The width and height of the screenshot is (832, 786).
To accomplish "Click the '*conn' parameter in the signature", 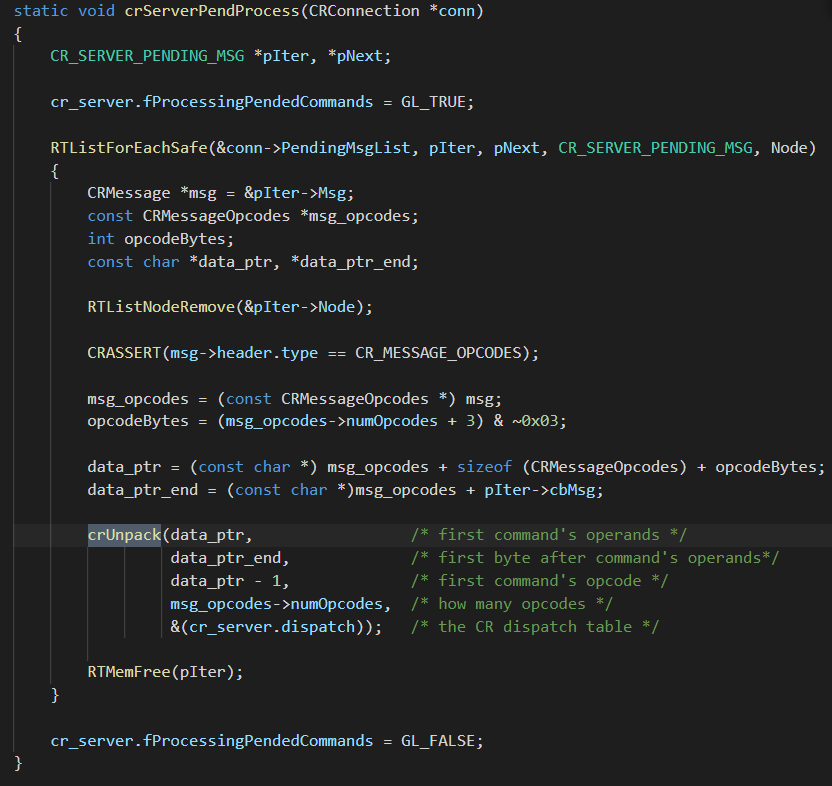I will pos(452,11).
